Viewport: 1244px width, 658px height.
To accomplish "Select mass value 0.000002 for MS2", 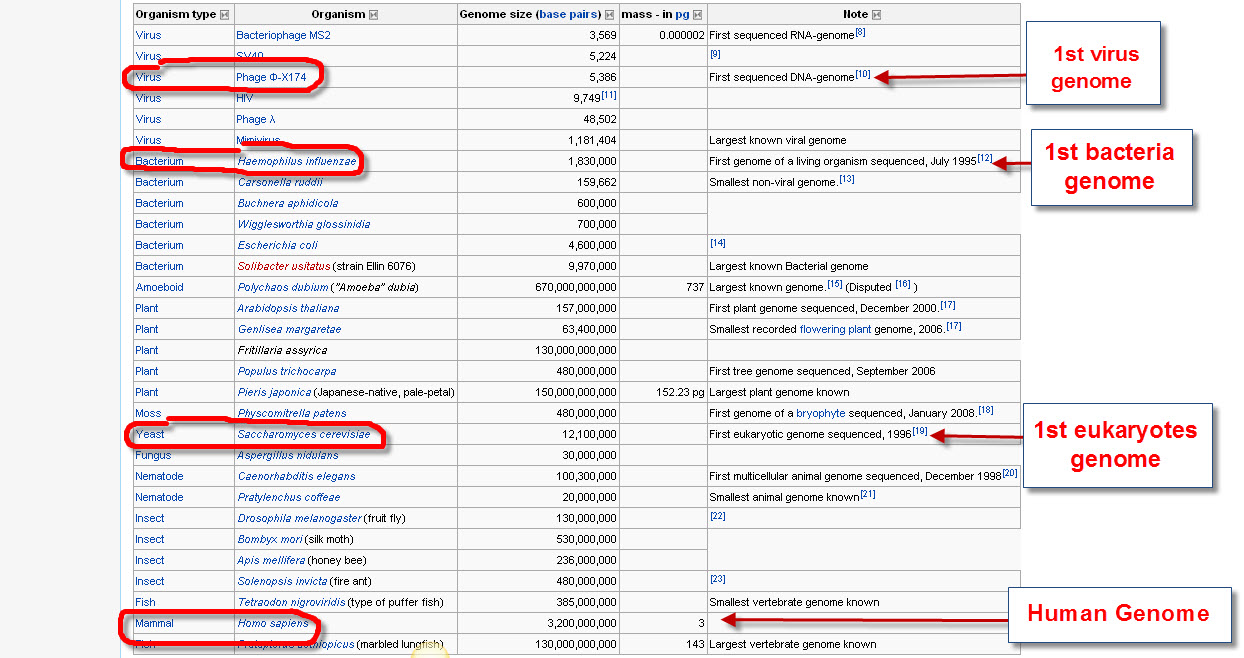I will point(682,35).
